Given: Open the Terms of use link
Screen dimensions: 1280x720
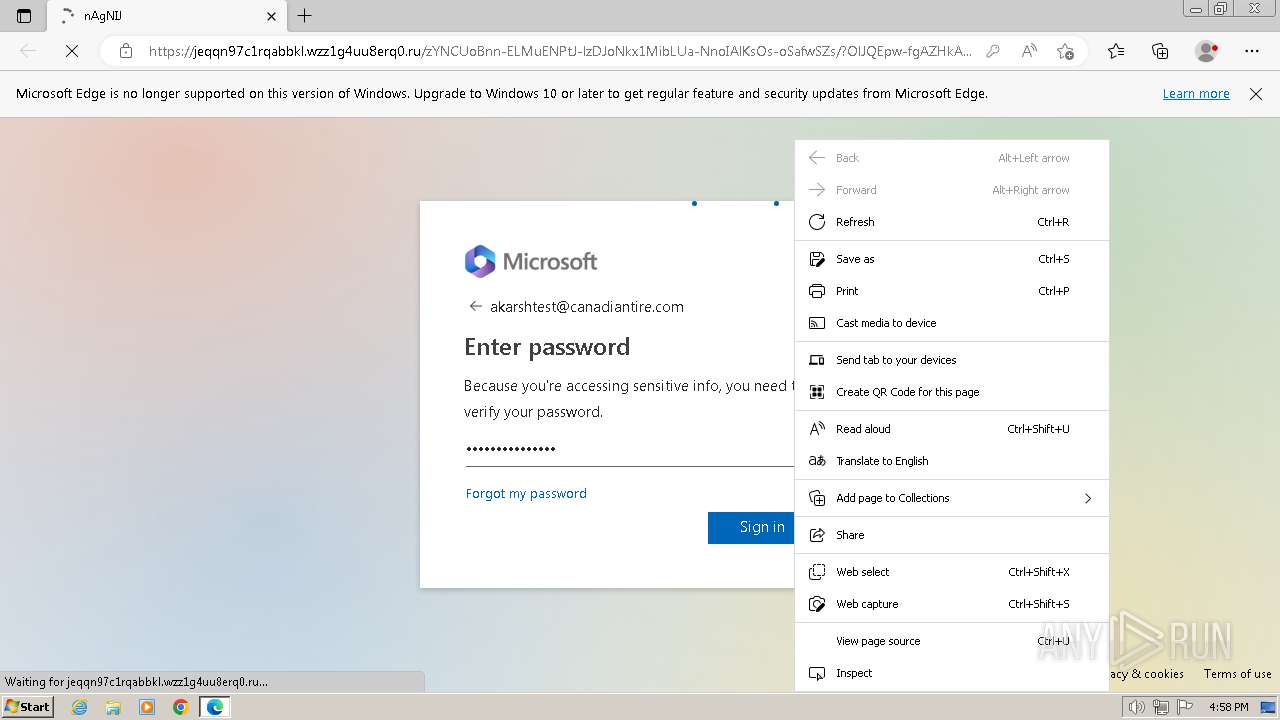Looking at the screenshot, I should tap(1237, 674).
